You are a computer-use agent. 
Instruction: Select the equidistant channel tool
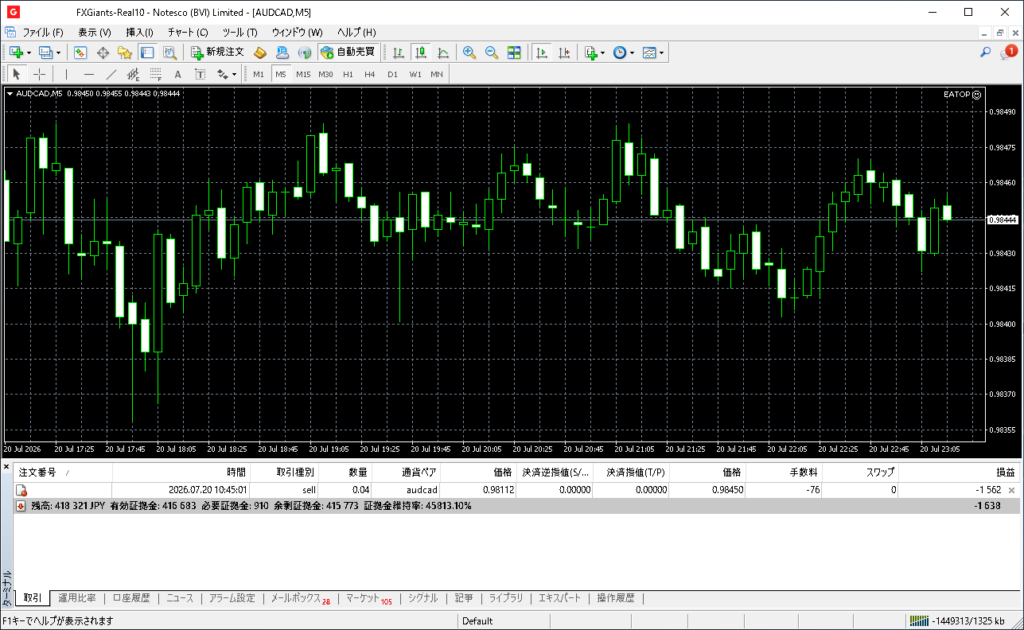coord(133,74)
